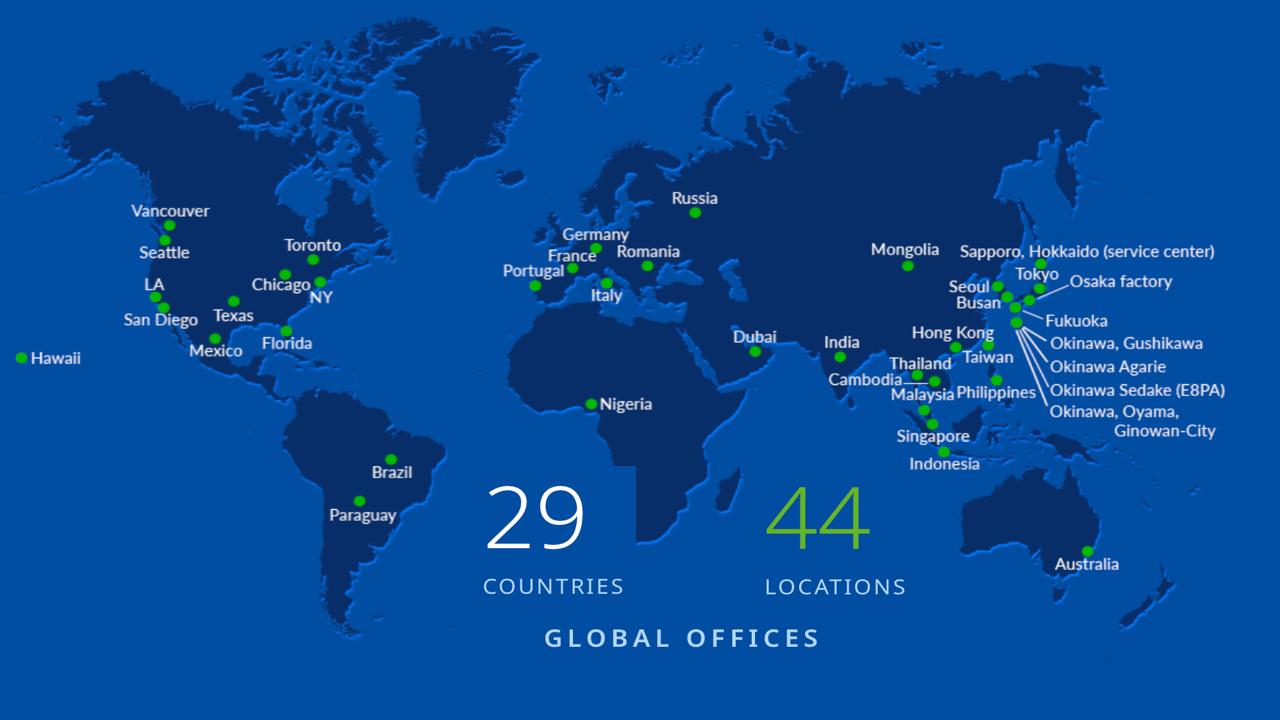Click the green dot beside Hawaii
Image resolution: width=1280 pixels, height=720 pixels.
pyautogui.click(x=21, y=358)
